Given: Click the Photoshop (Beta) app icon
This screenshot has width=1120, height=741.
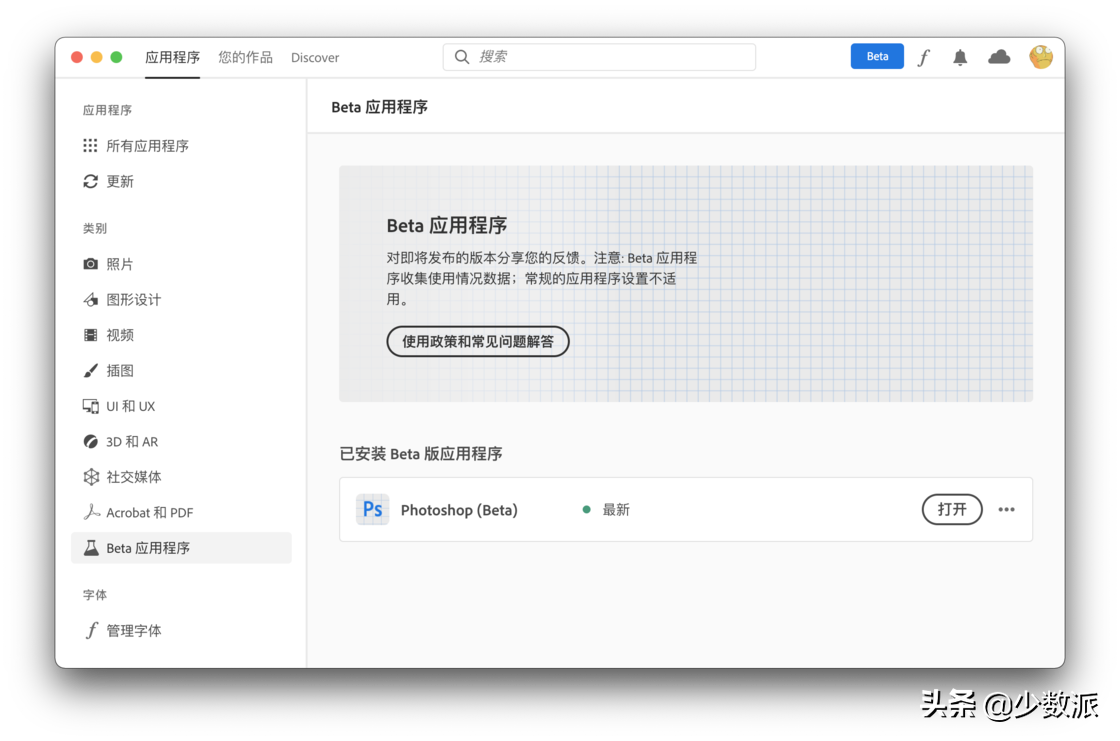Looking at the screenshot, I should tap(372, 509).
